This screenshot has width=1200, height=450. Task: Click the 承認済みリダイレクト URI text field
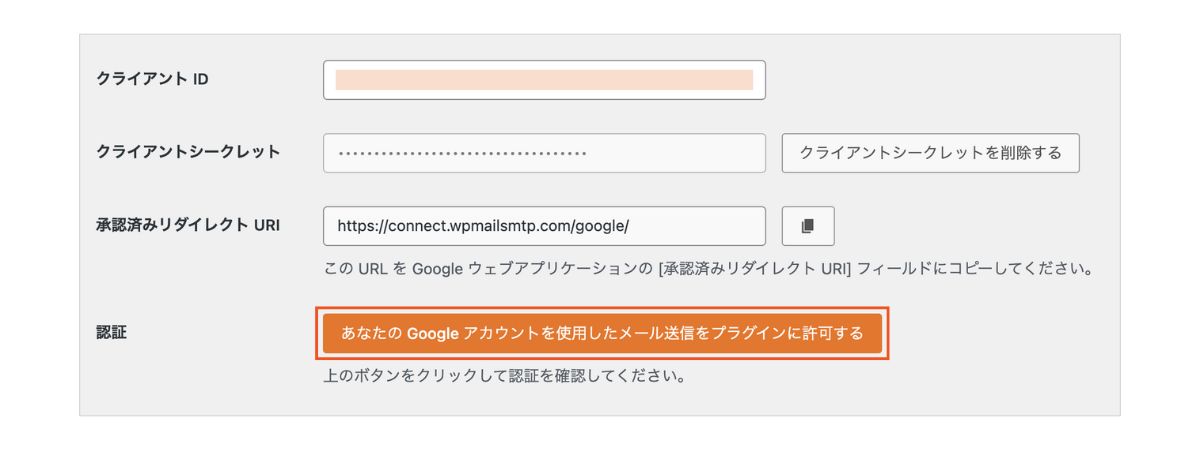pos(544,226)
